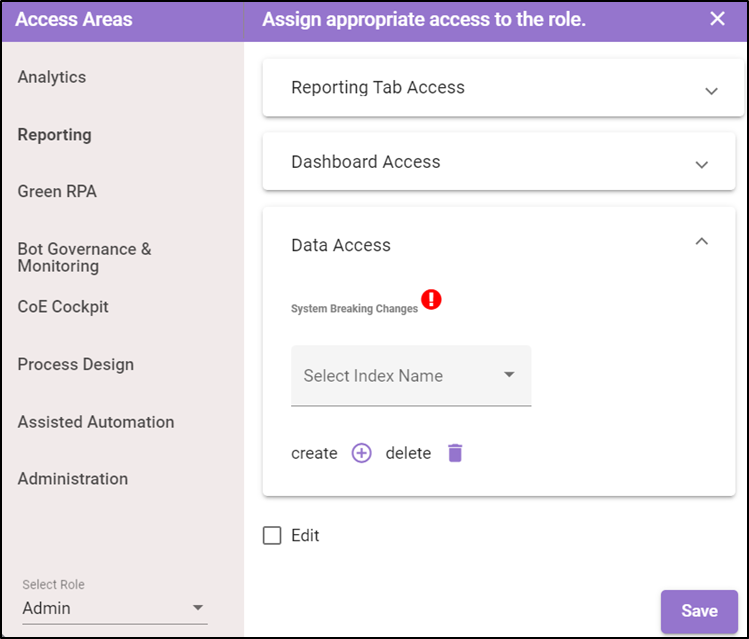Click the create plus circle icon
The image size is (749, 639).
click(361, 453)
